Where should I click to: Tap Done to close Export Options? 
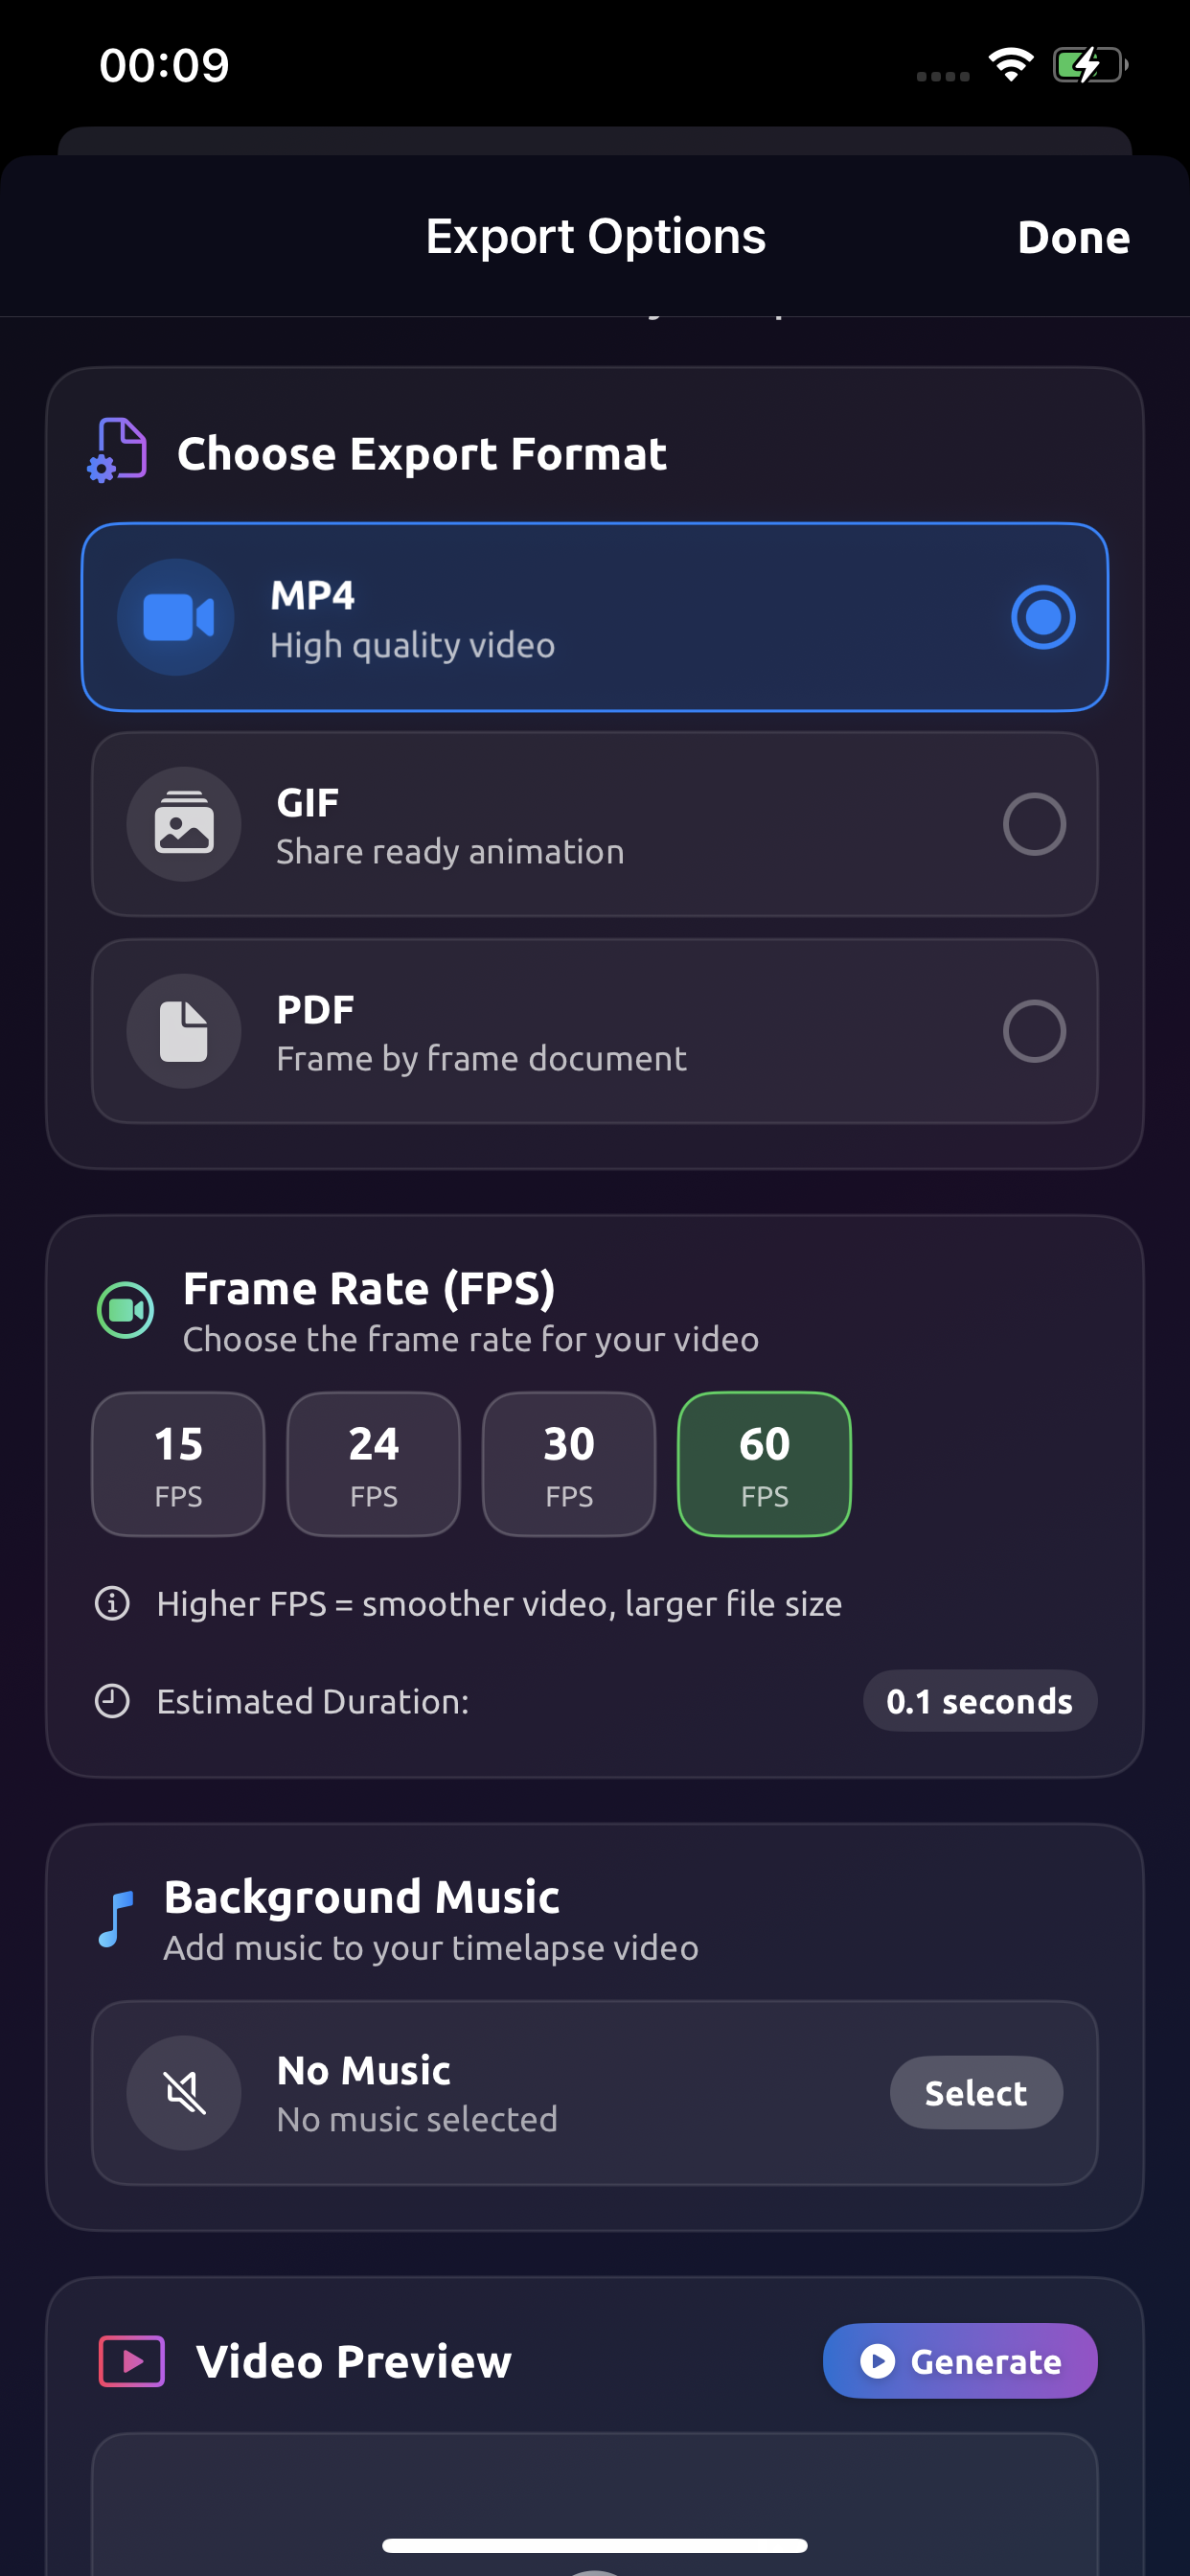point(1073,237)
